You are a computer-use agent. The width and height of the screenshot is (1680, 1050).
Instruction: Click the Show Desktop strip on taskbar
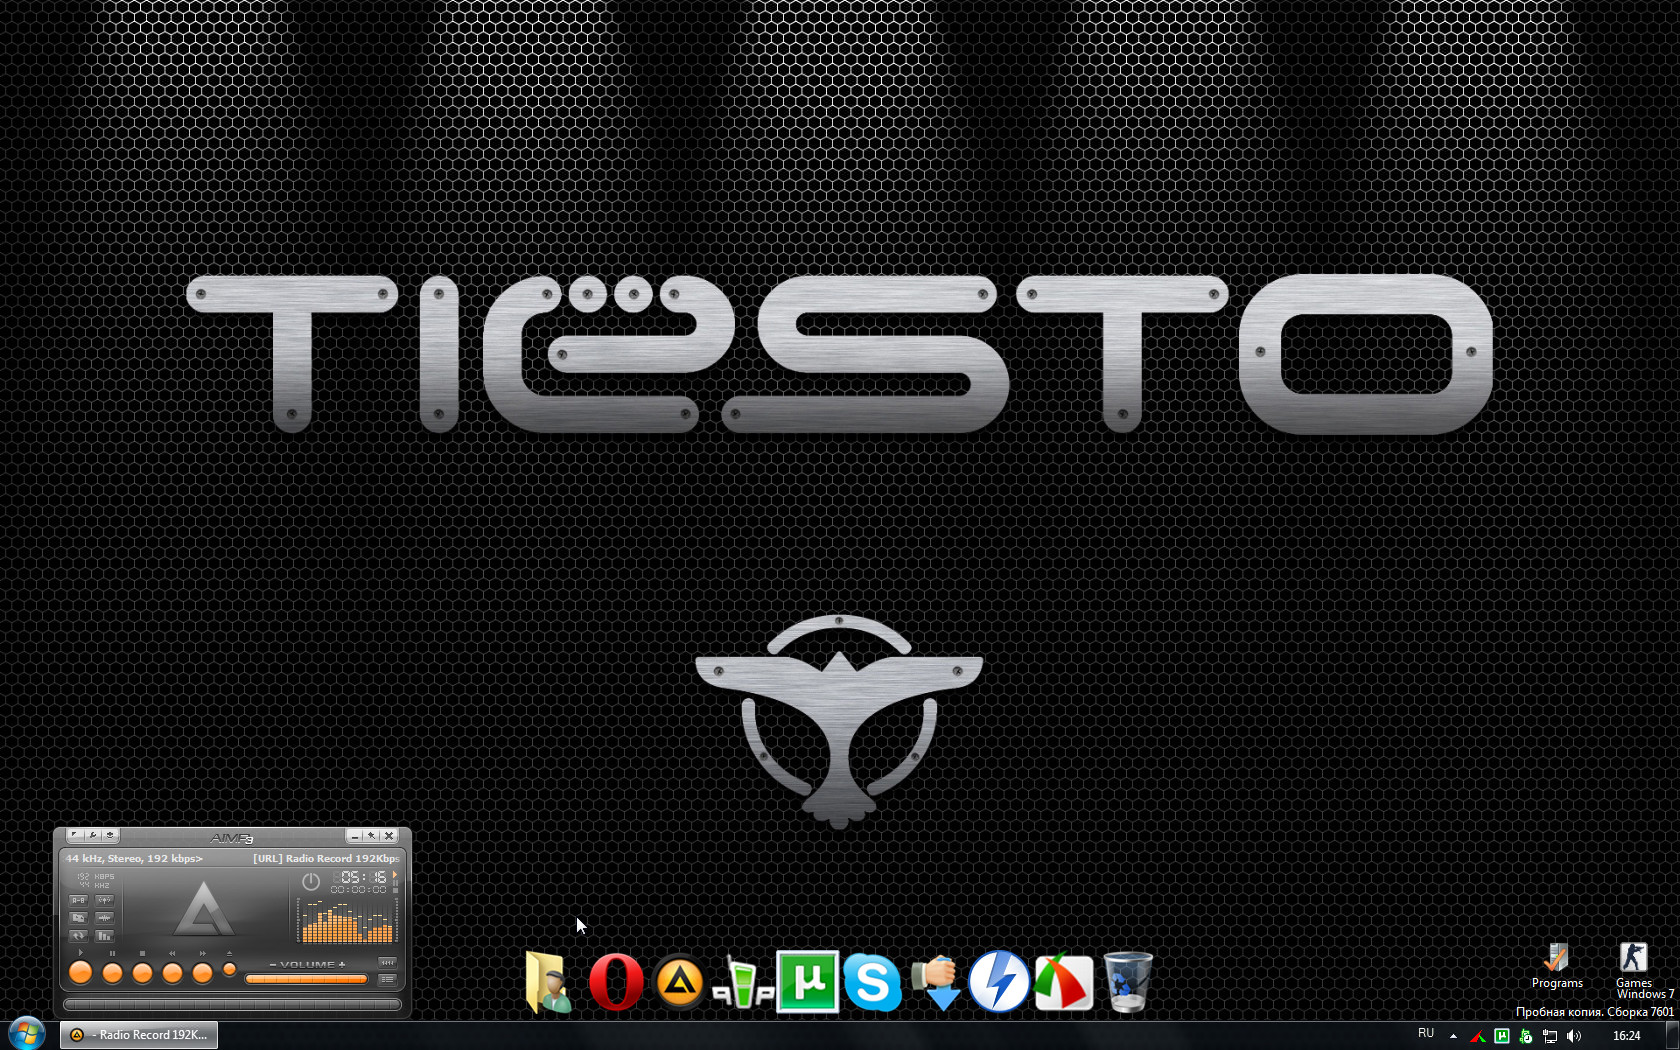1673,1035
